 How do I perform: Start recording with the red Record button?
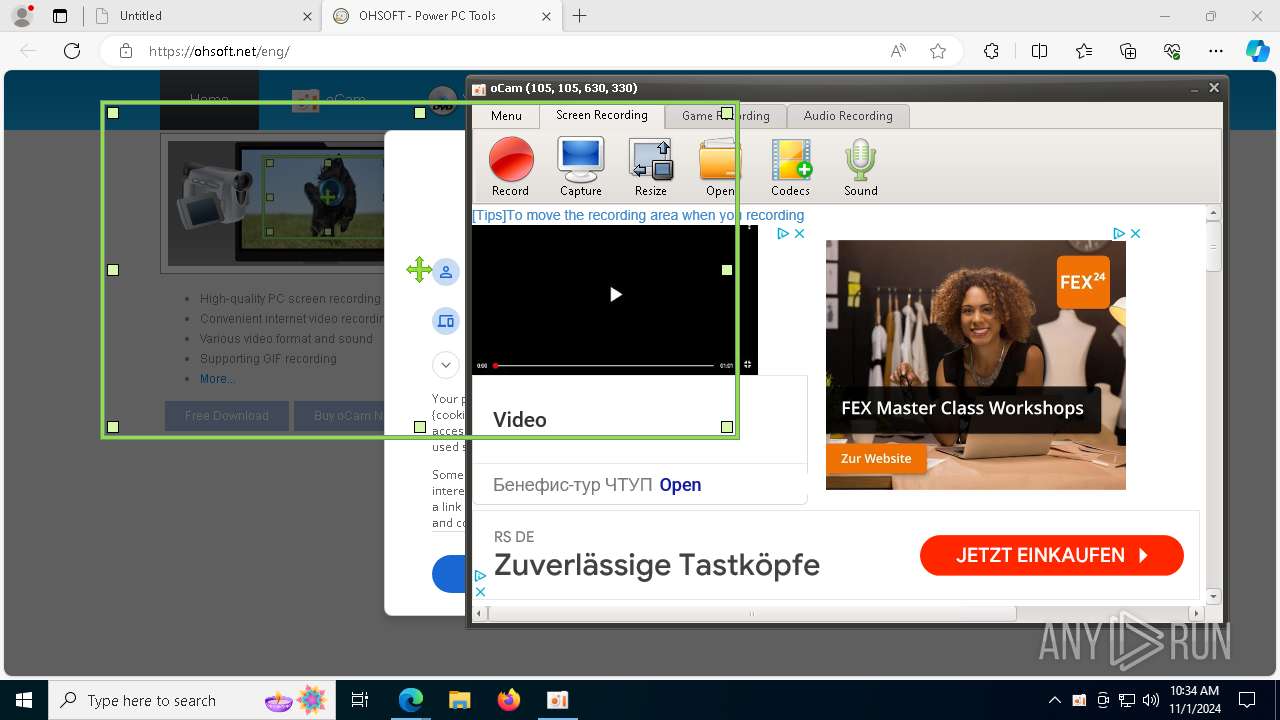pyautogui.click(x=510, y=166)
